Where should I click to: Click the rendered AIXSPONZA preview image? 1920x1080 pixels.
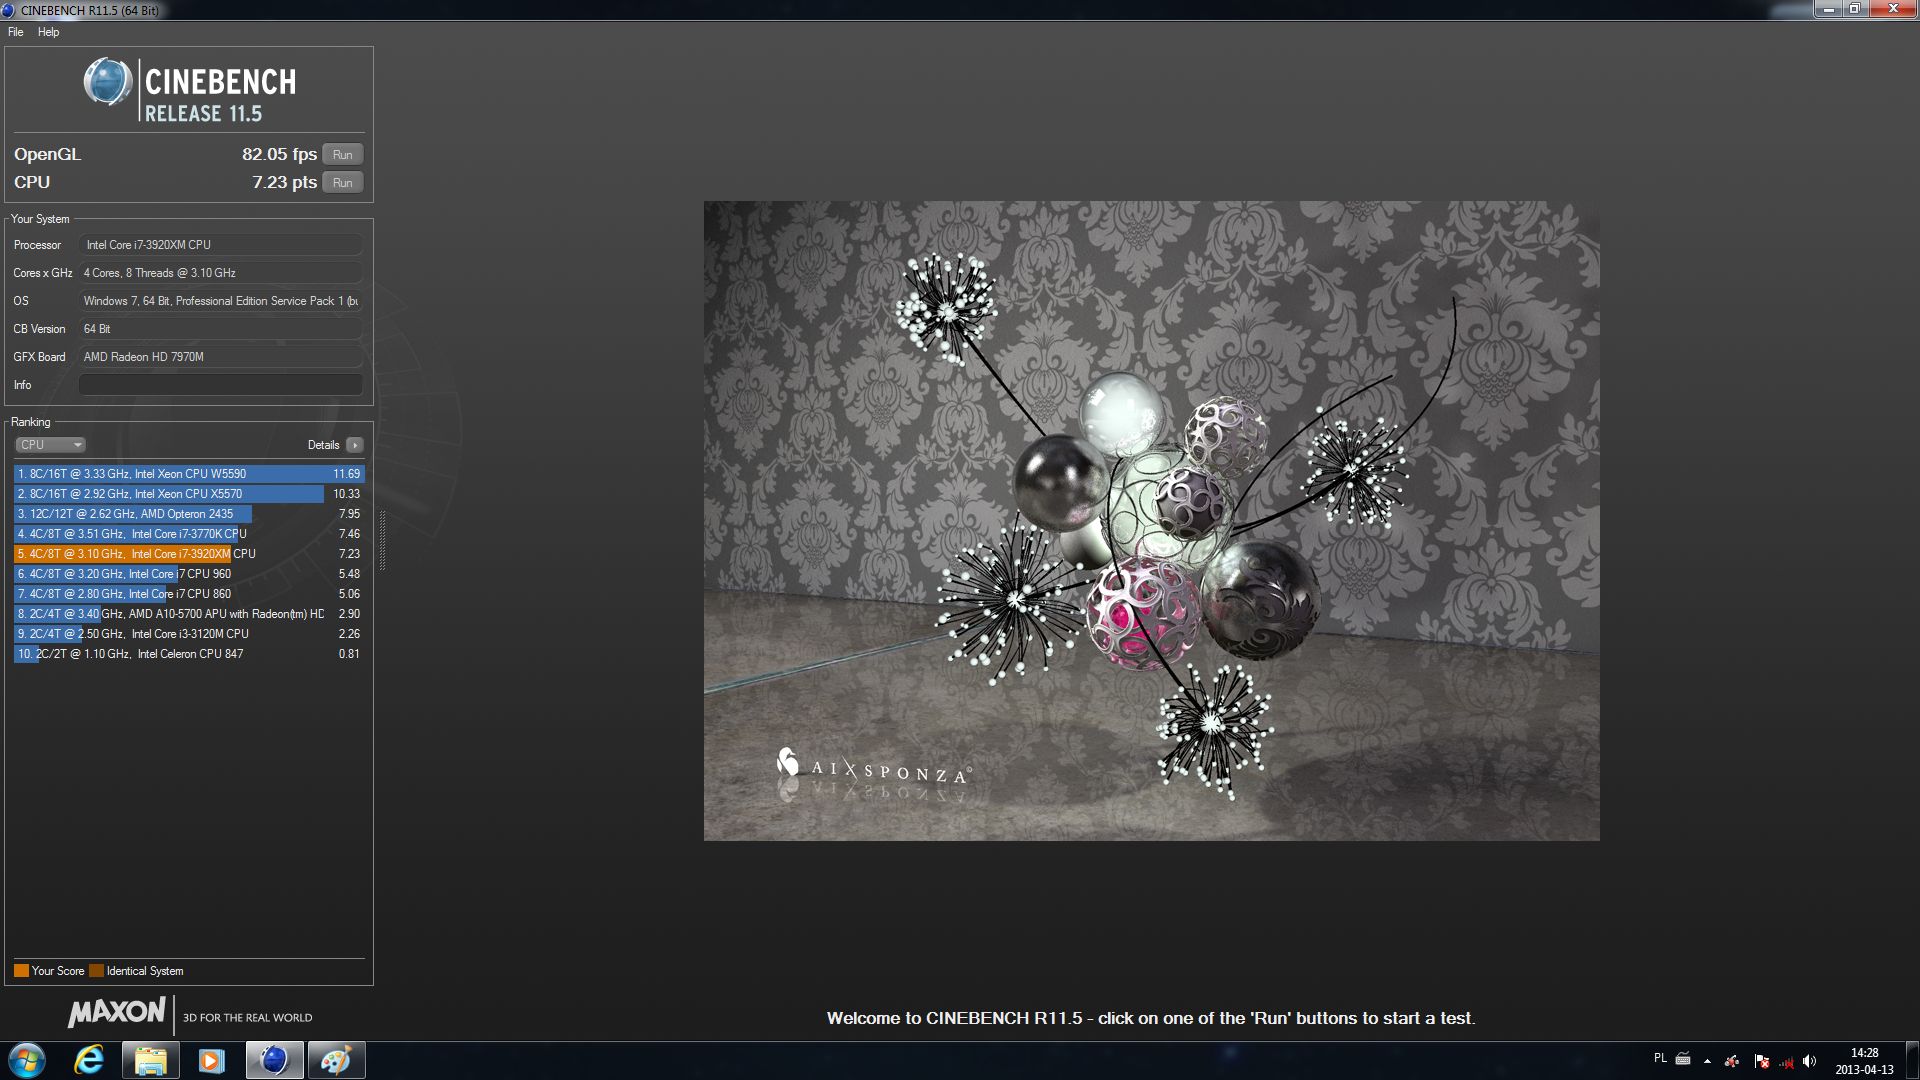(1151, 521)
